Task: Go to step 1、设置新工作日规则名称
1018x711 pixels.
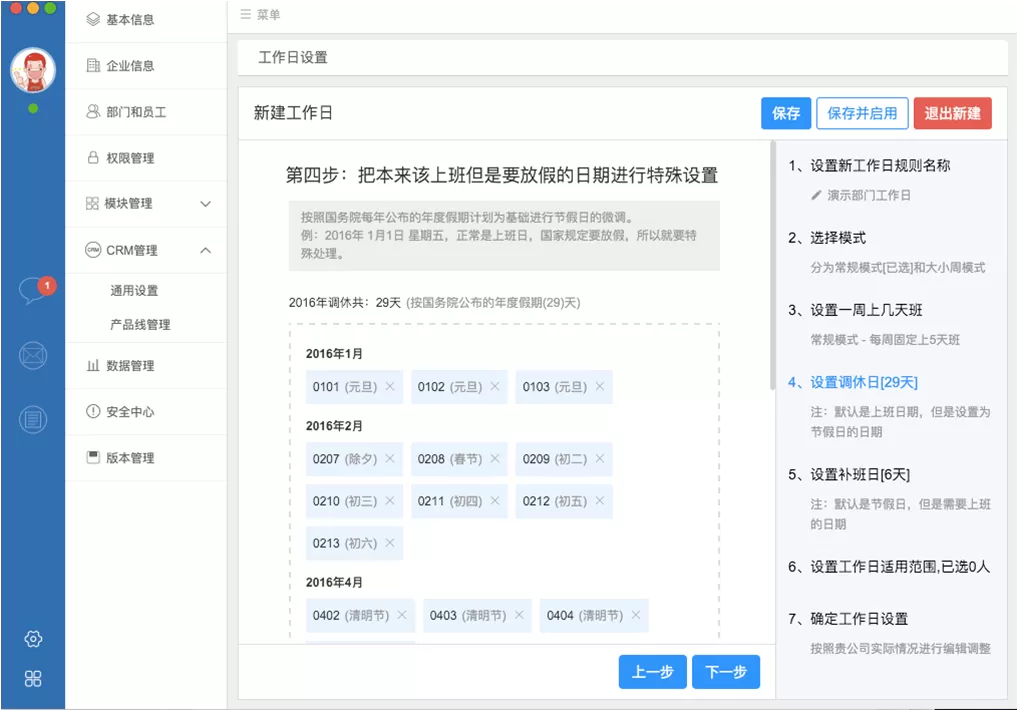Action: click(869, 166)
